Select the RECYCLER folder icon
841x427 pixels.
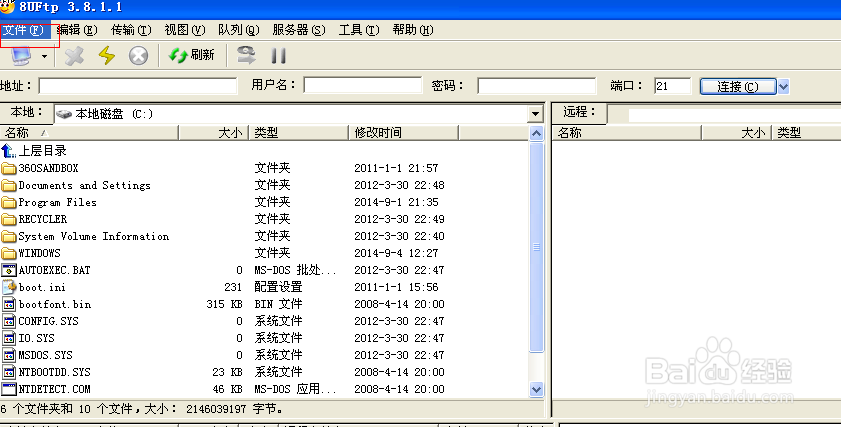(9, 219)
